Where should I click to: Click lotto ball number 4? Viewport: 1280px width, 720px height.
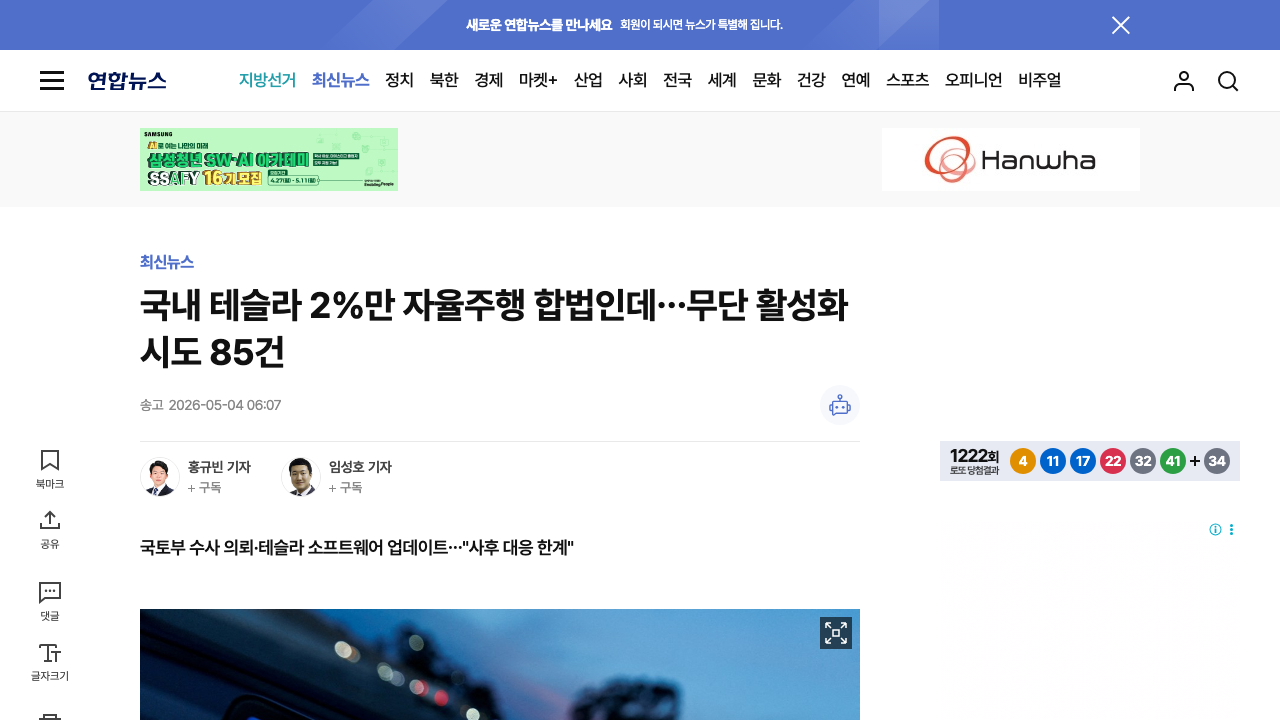point(1023,461)
